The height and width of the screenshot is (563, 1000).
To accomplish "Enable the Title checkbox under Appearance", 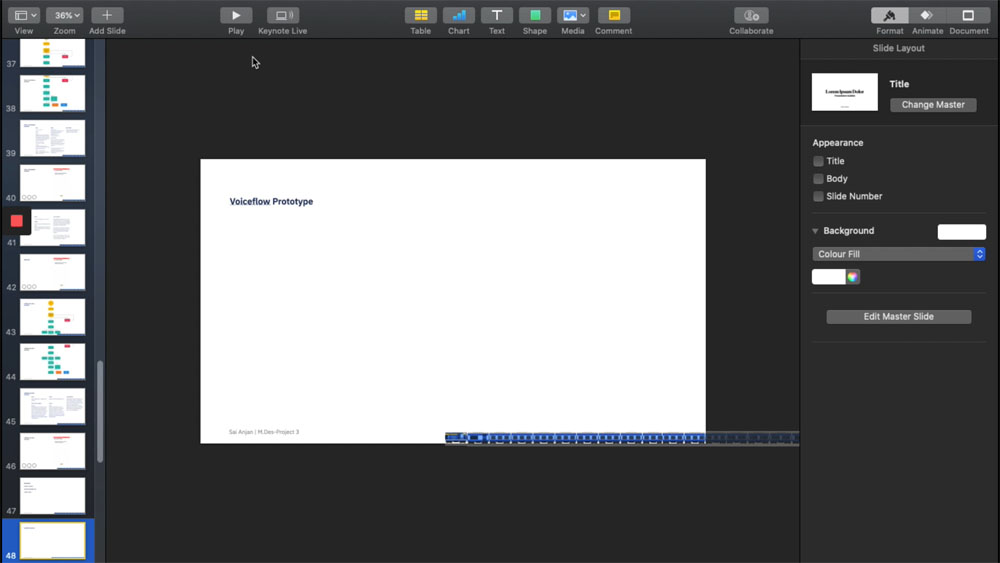I will point(818,161).
